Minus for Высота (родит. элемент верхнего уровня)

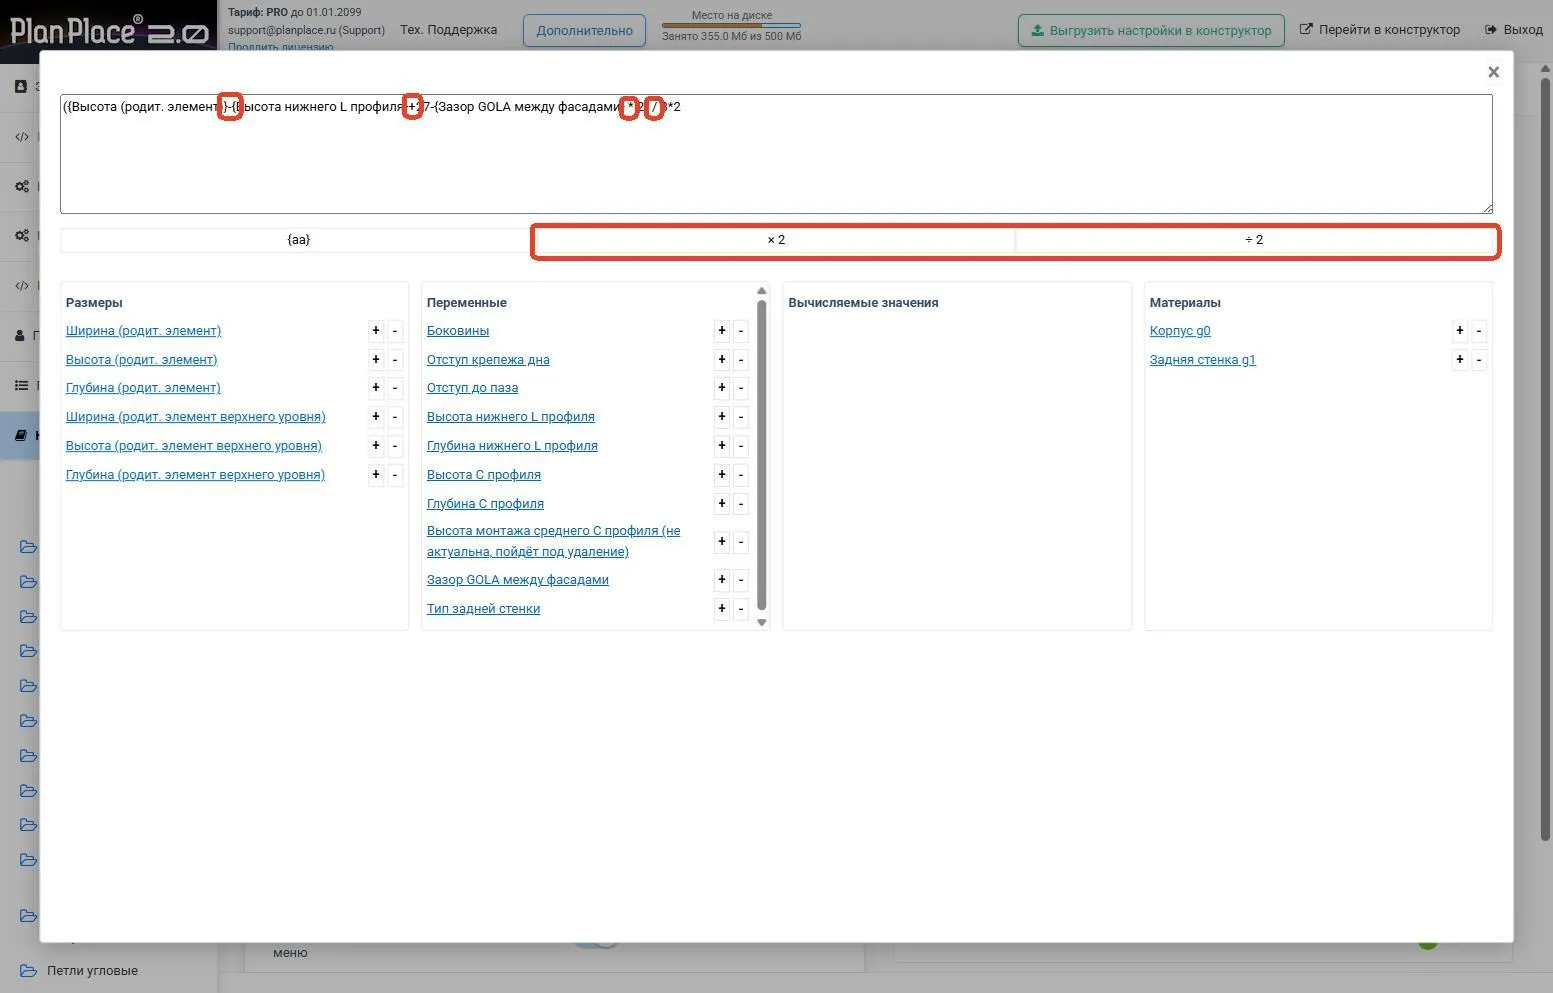(x=395, y=446)
